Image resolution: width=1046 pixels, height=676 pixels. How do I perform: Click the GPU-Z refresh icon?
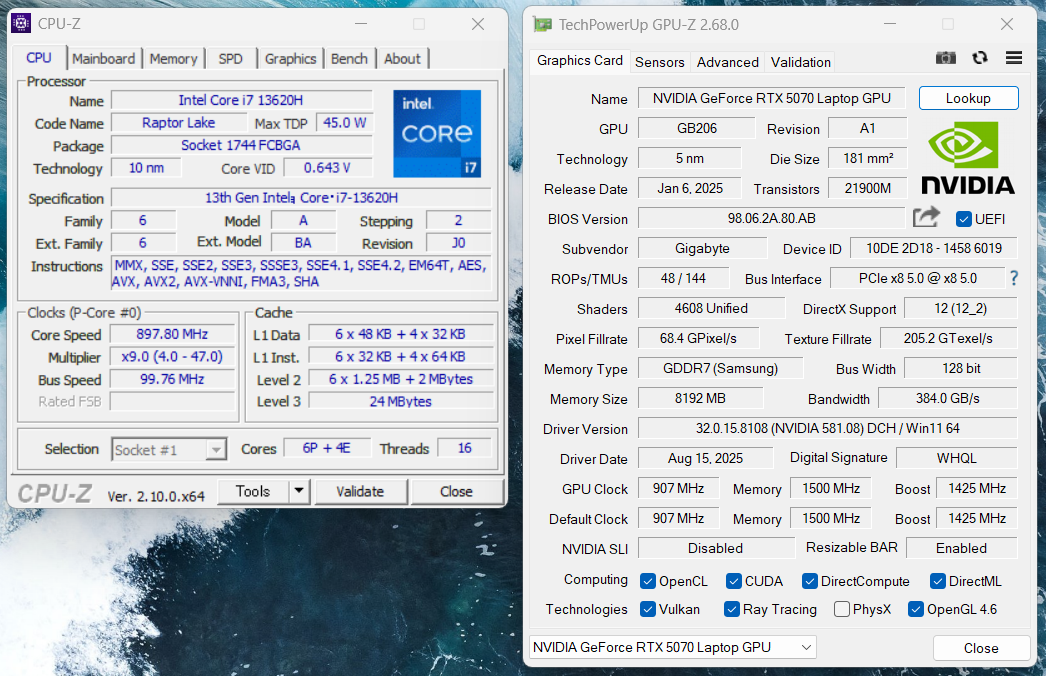tap(980, 59)
